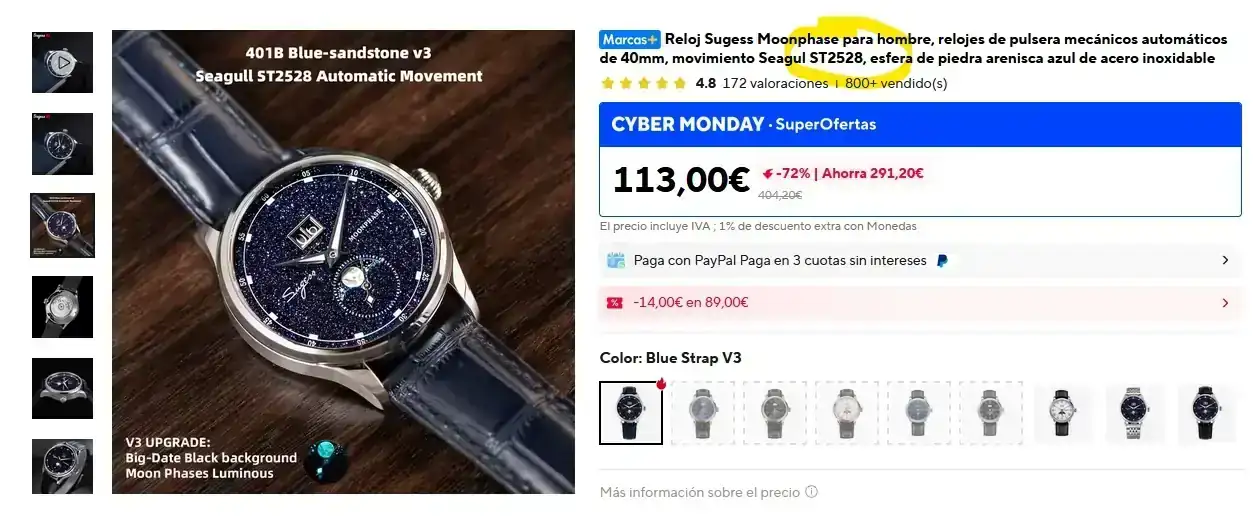Click the info icon beside price information

coord(811,492)
